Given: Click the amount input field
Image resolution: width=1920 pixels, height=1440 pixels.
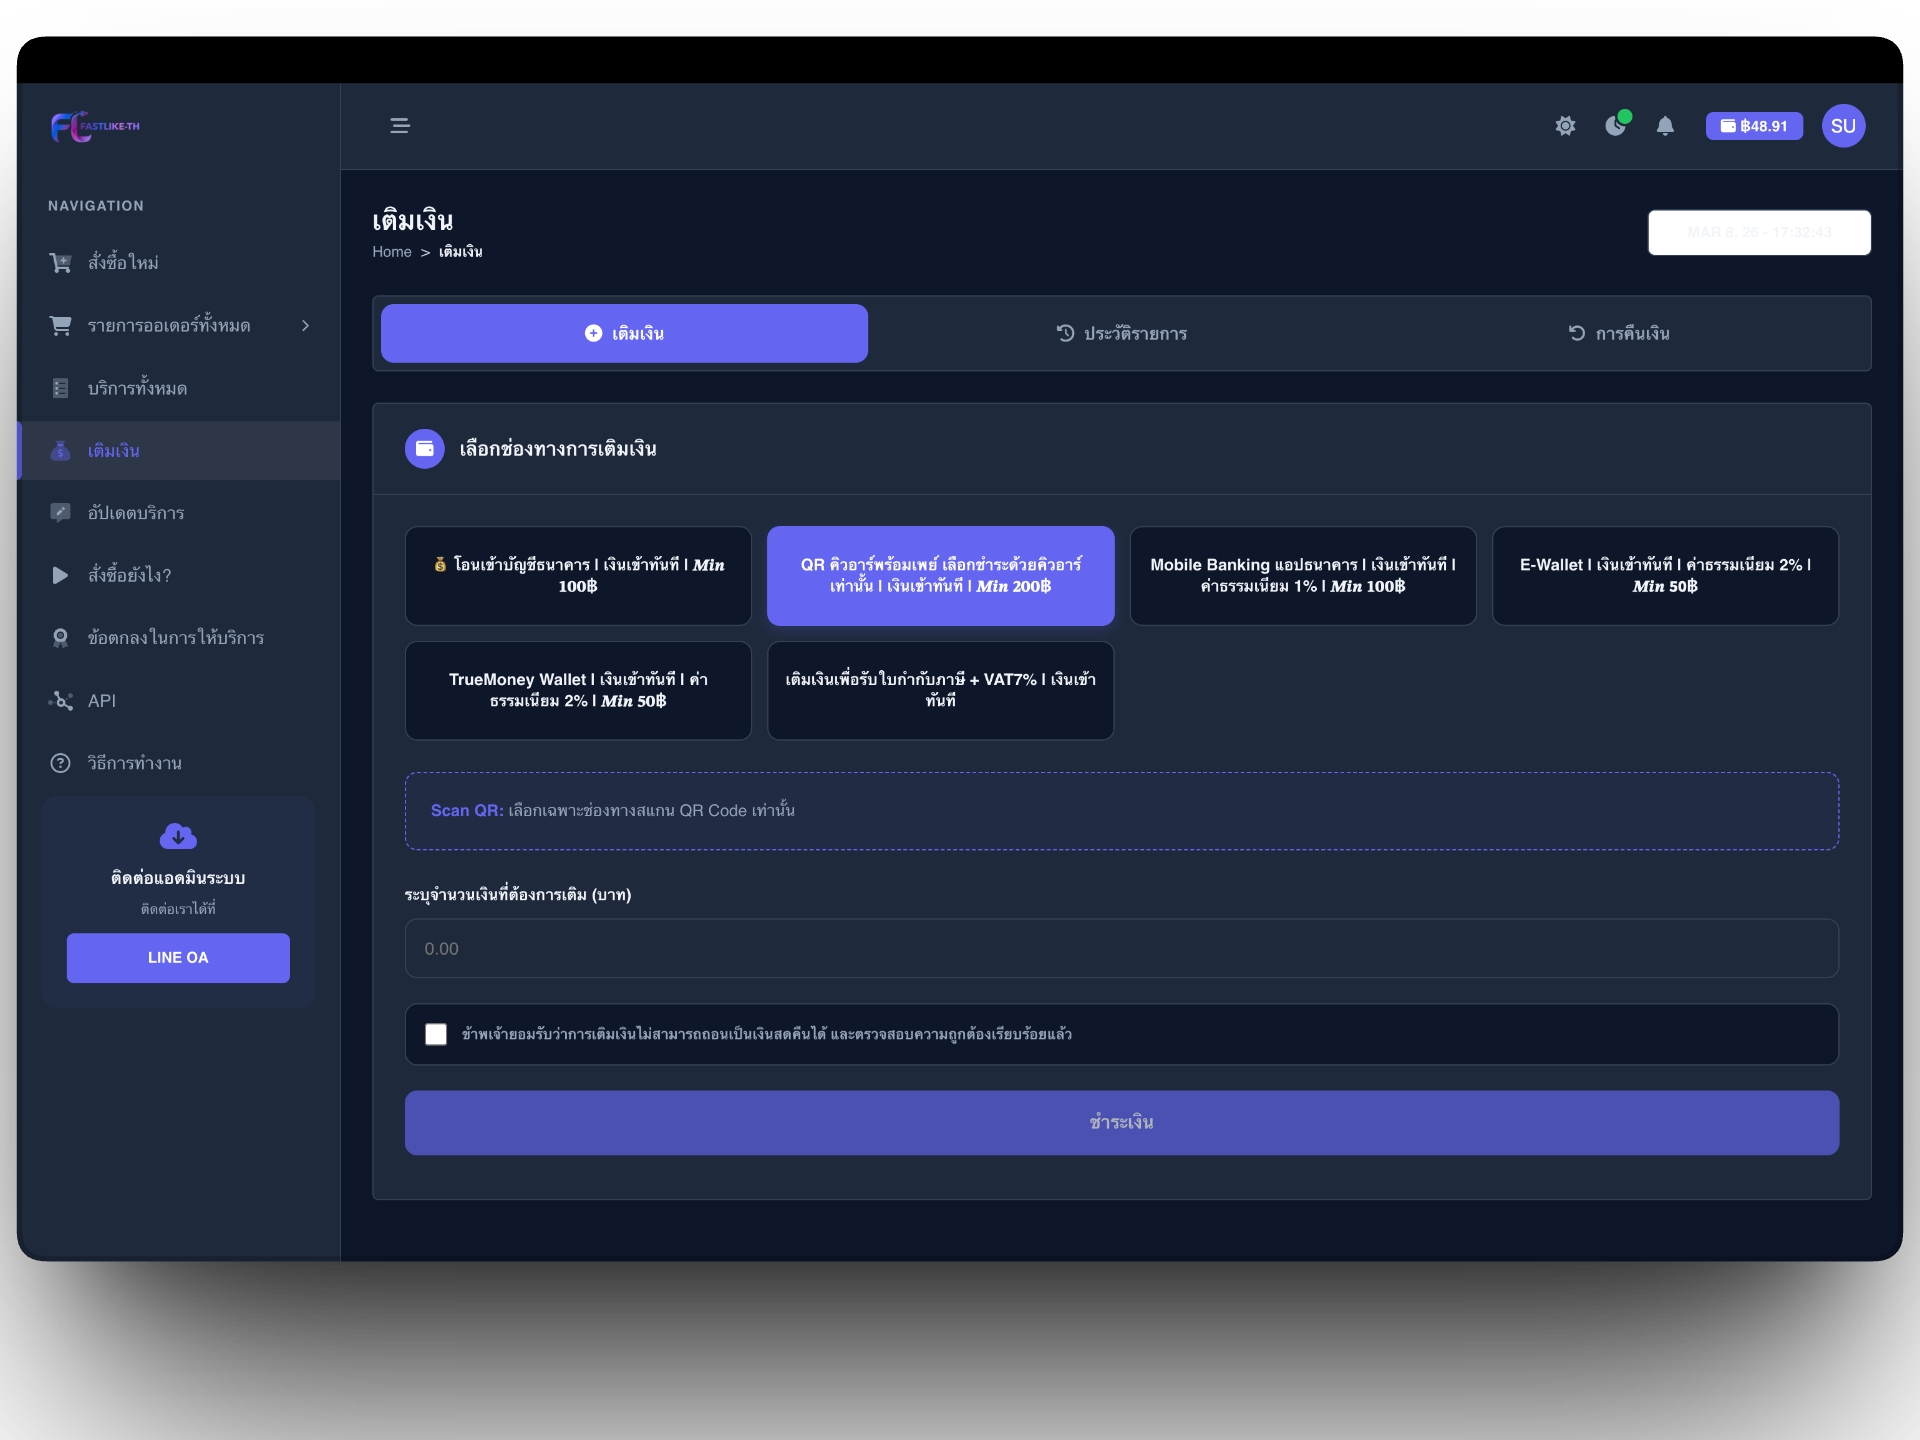Looking at the screenshot, I should pyautogui.click(x=1121, y=949).
